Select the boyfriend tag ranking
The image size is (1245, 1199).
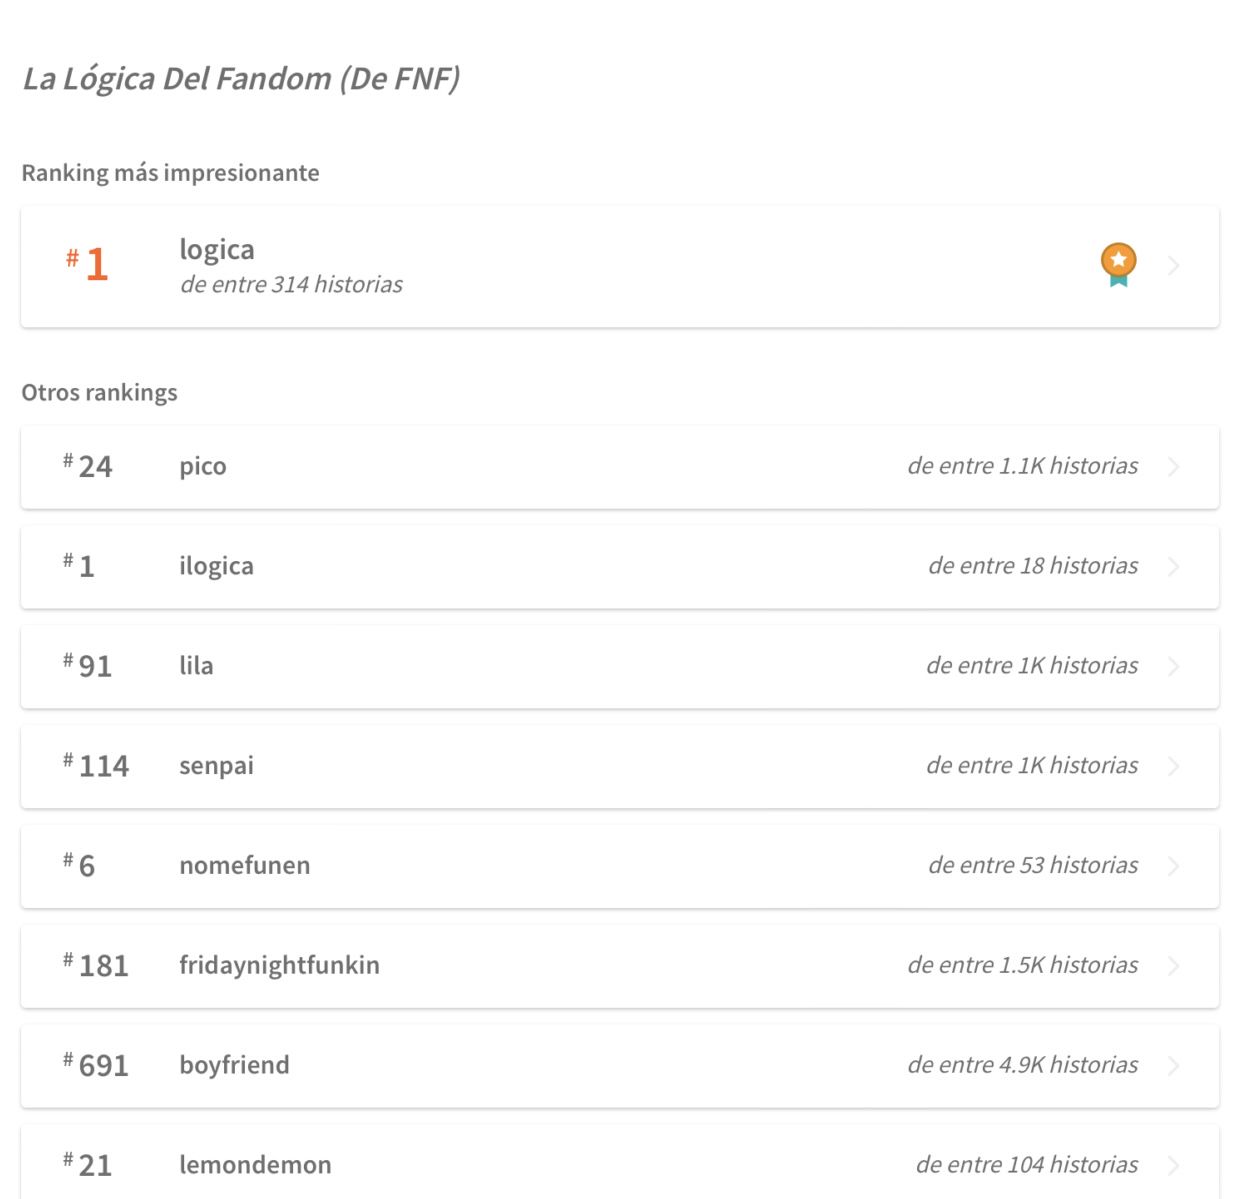click(x=620, y=1067)
